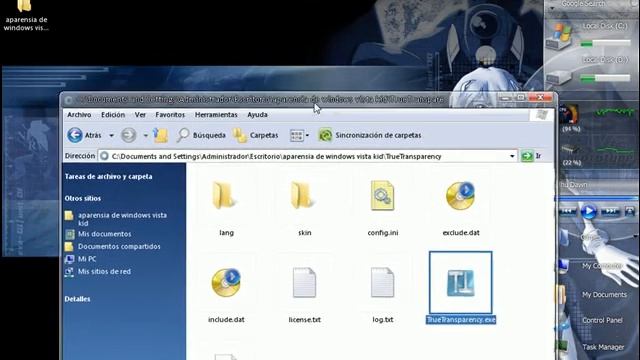Click Local Disk (C:) usage bar
Viewport: 640px width, 360px height.
(x=605, y=43)
